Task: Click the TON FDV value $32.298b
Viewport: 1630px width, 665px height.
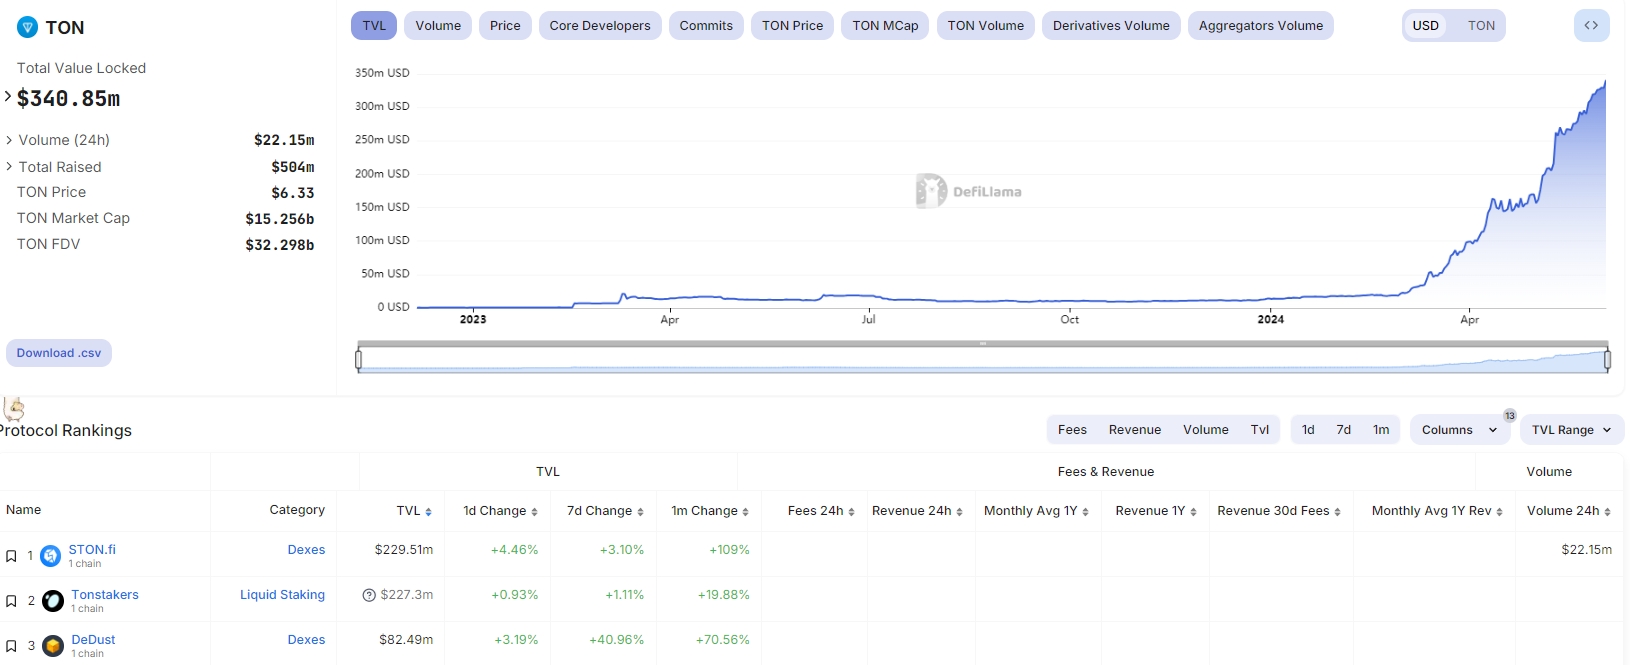Action: (x=280, y=245)
